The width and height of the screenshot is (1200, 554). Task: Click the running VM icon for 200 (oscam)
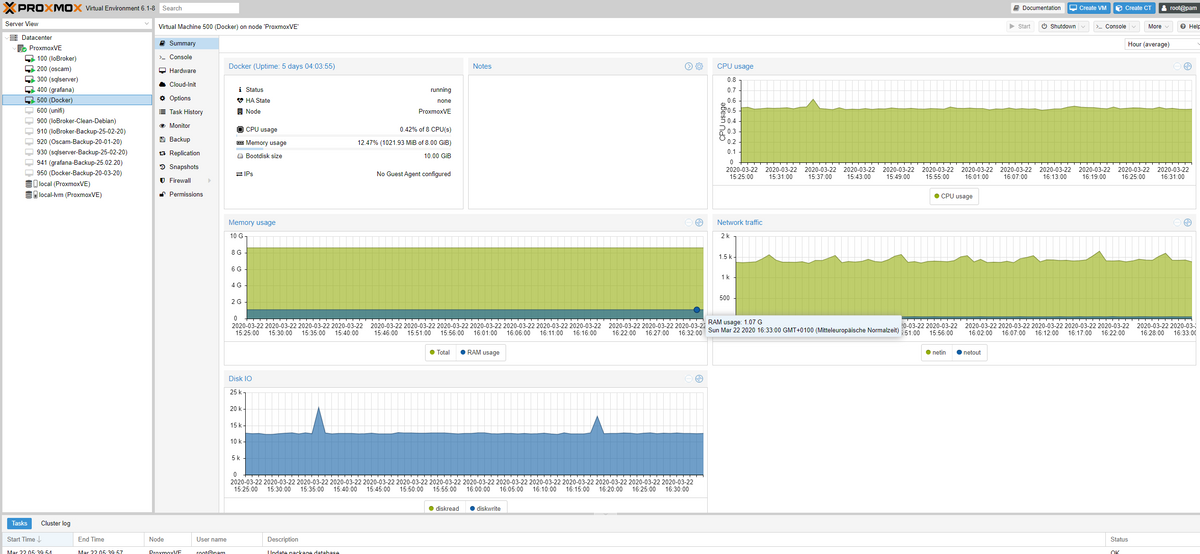click(29, 68)
